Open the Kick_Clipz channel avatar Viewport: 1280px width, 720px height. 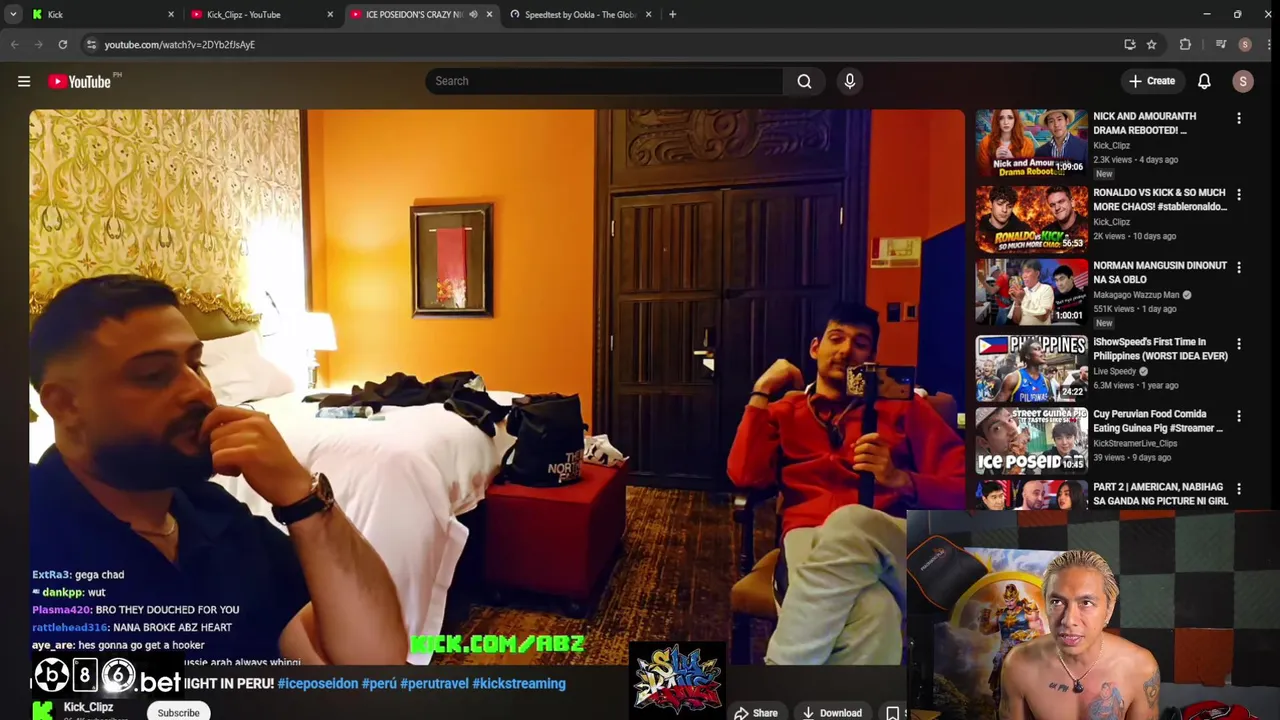click(x=42, y=710)
